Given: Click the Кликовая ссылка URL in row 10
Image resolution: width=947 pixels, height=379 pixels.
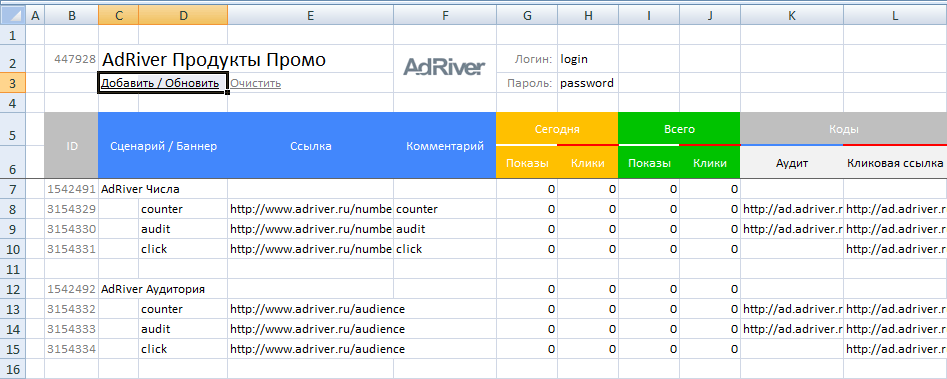Looking at the screenshot, I should [x=895, y=249].
